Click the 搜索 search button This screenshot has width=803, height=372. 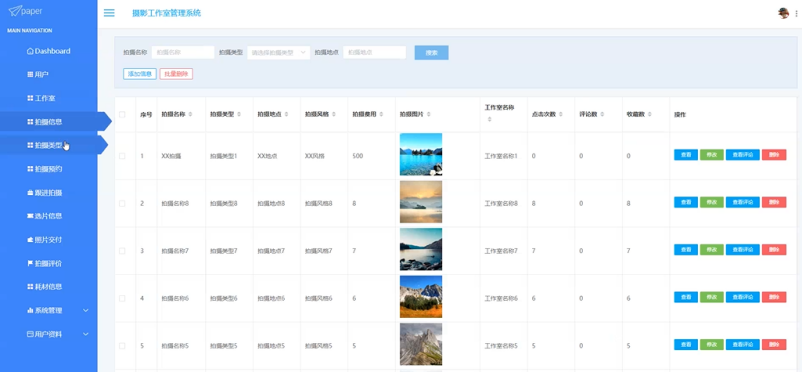[x=432, y=53]
